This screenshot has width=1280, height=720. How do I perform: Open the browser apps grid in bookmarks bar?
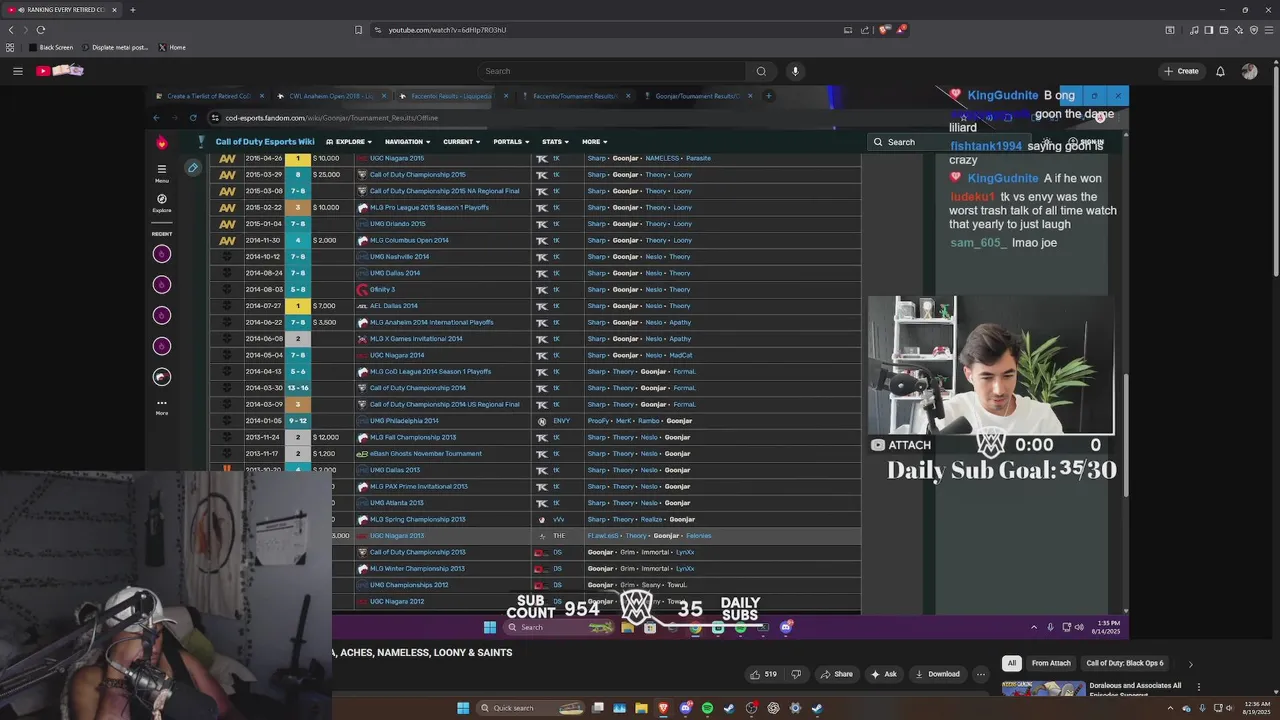pyautogui.click(x=10, y=47)
